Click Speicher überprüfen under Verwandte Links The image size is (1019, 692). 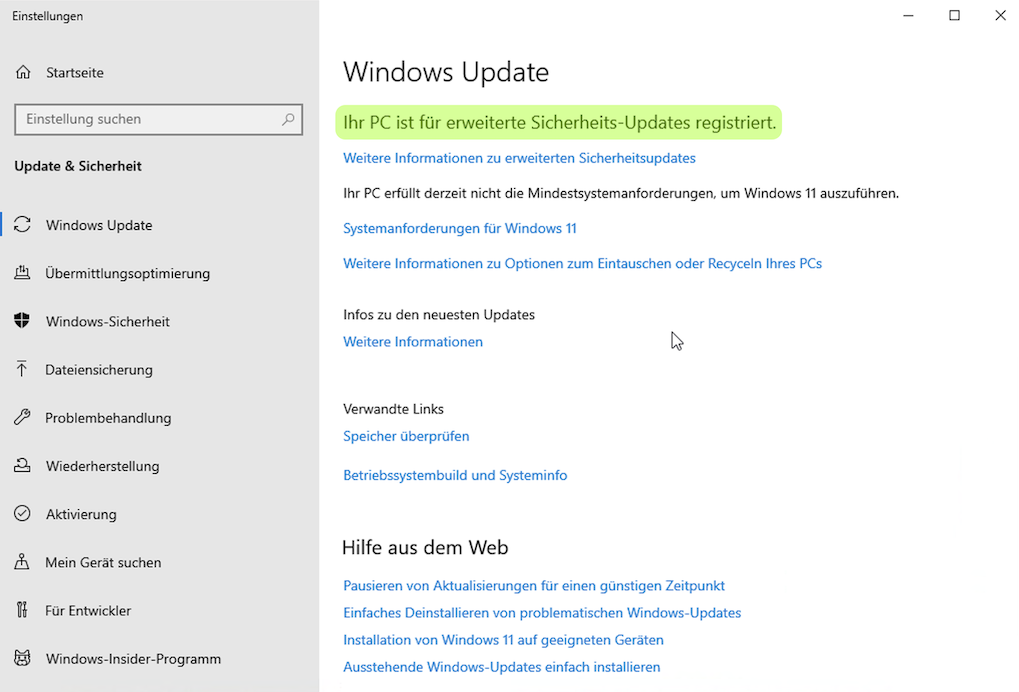point(406,436)
